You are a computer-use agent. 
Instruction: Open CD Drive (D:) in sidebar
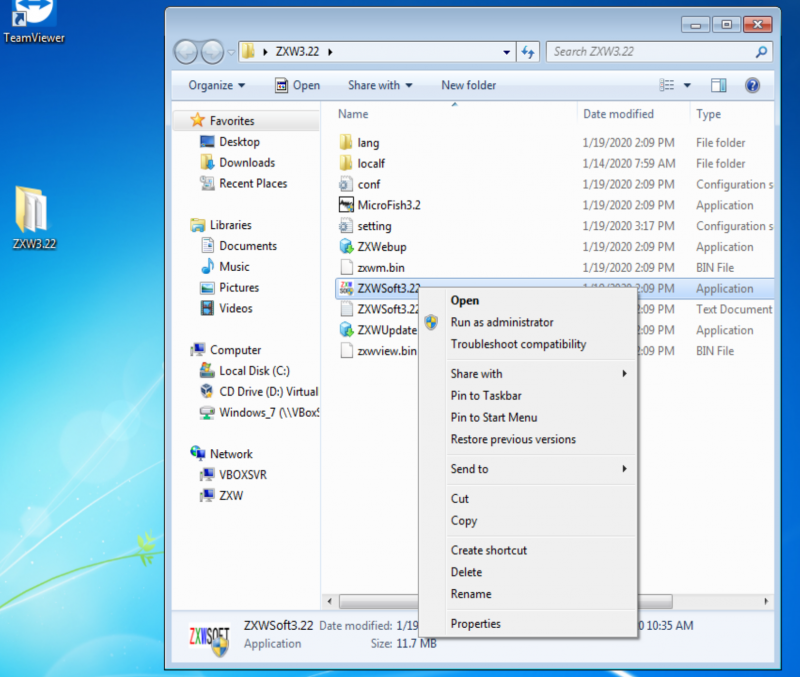tap(259, 392)
